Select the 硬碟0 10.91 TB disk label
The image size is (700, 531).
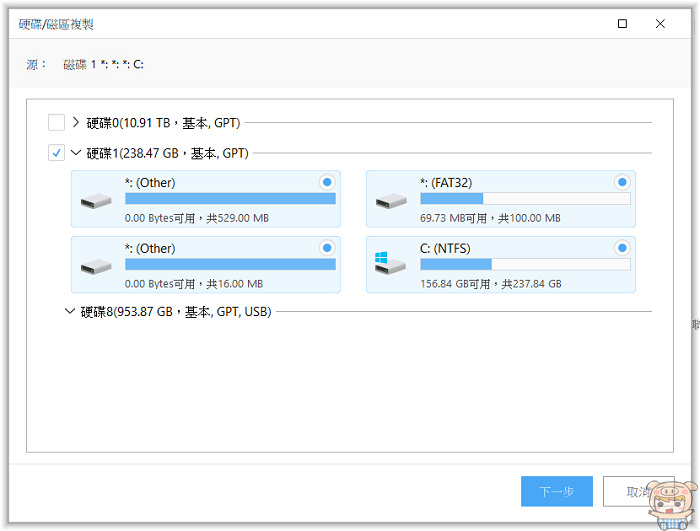tap(163, 123)
